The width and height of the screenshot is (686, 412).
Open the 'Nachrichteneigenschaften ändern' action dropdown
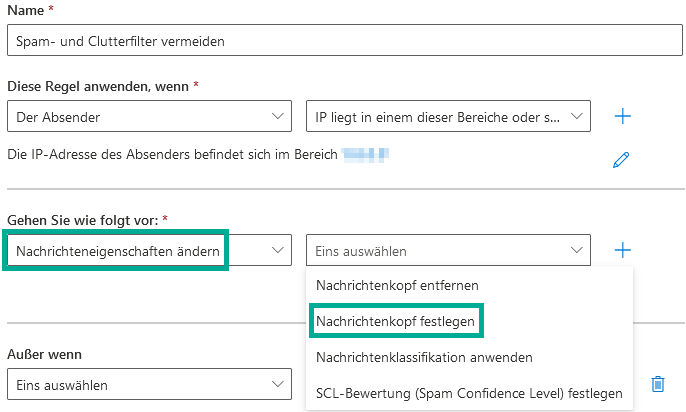[149, 251]
